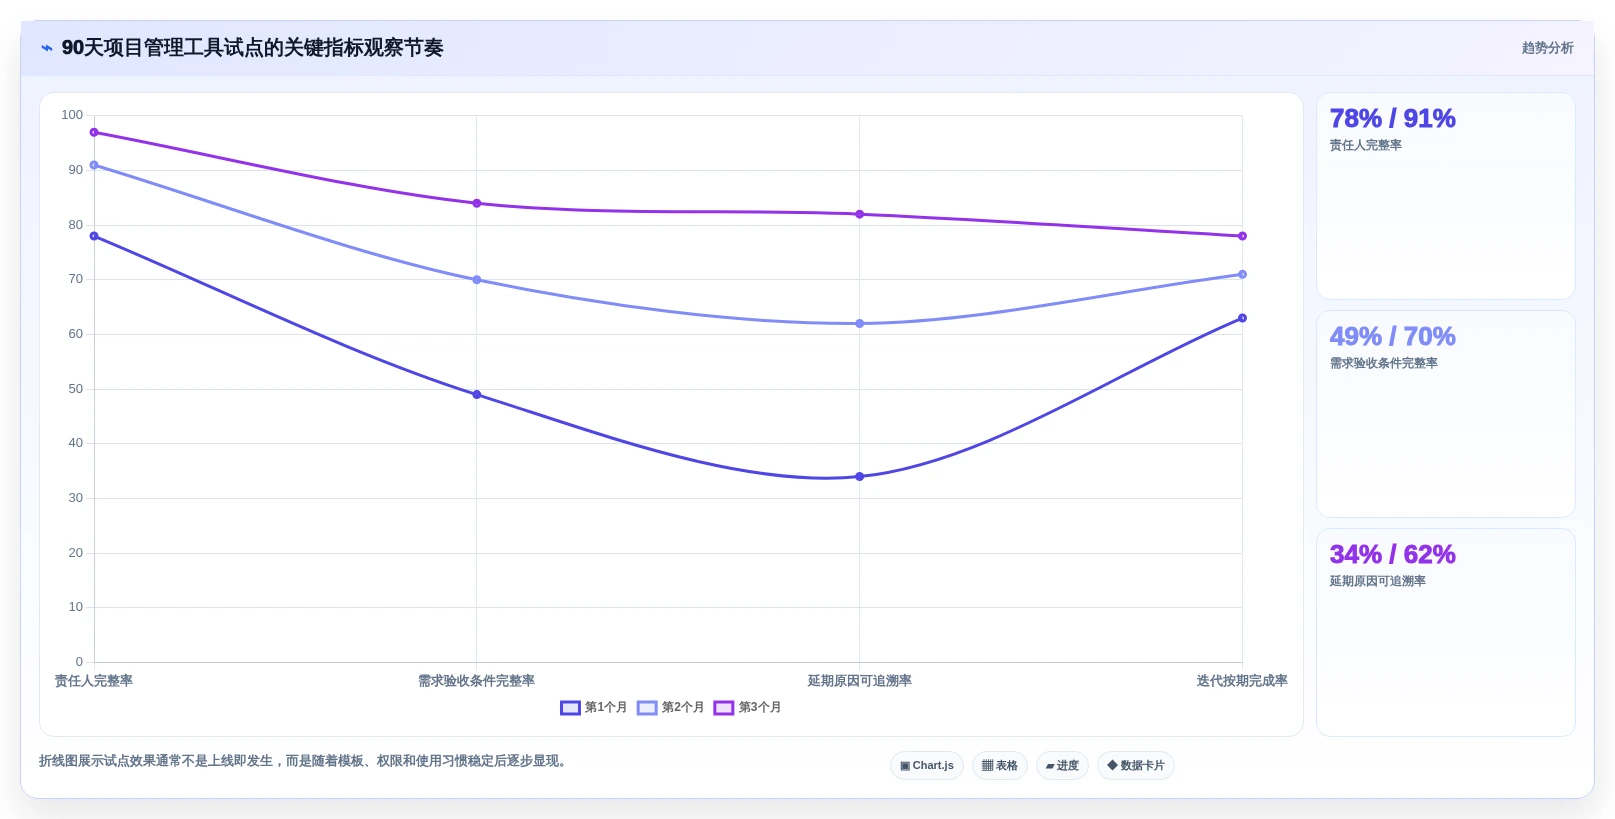Click the 需求验收条件完整率 caption in second card

tap(1383, 363)
